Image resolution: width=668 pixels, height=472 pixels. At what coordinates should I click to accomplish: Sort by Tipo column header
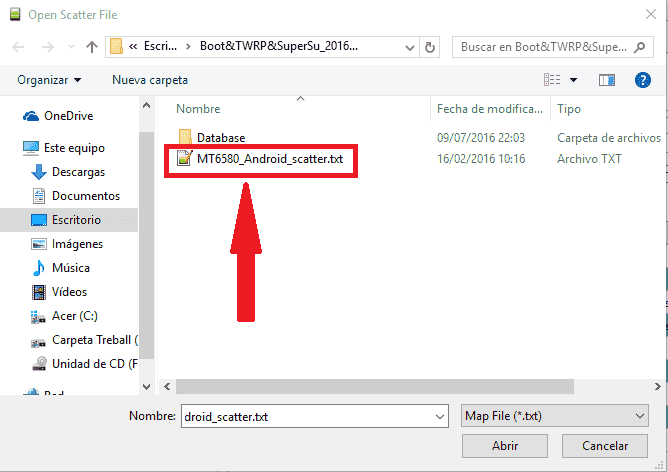coord(569,109)
